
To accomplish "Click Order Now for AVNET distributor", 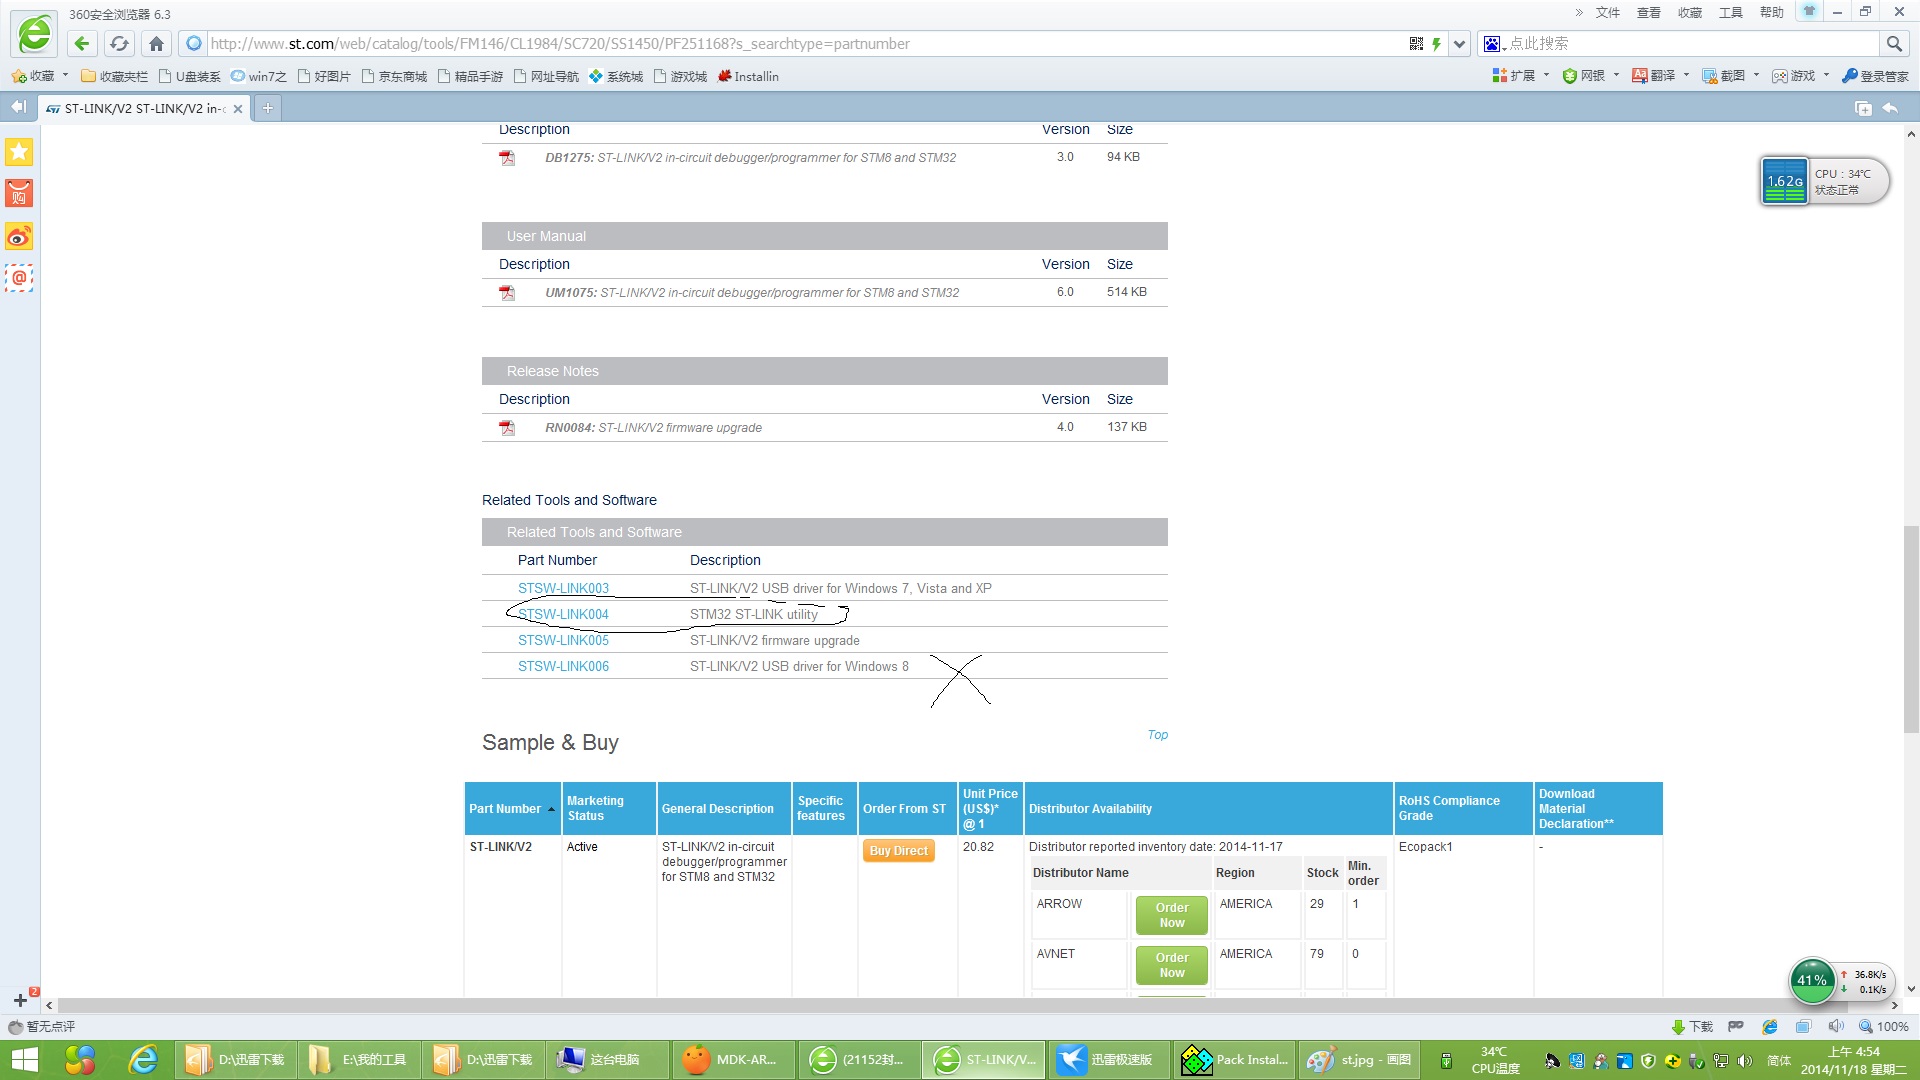I will [1171, 965].
